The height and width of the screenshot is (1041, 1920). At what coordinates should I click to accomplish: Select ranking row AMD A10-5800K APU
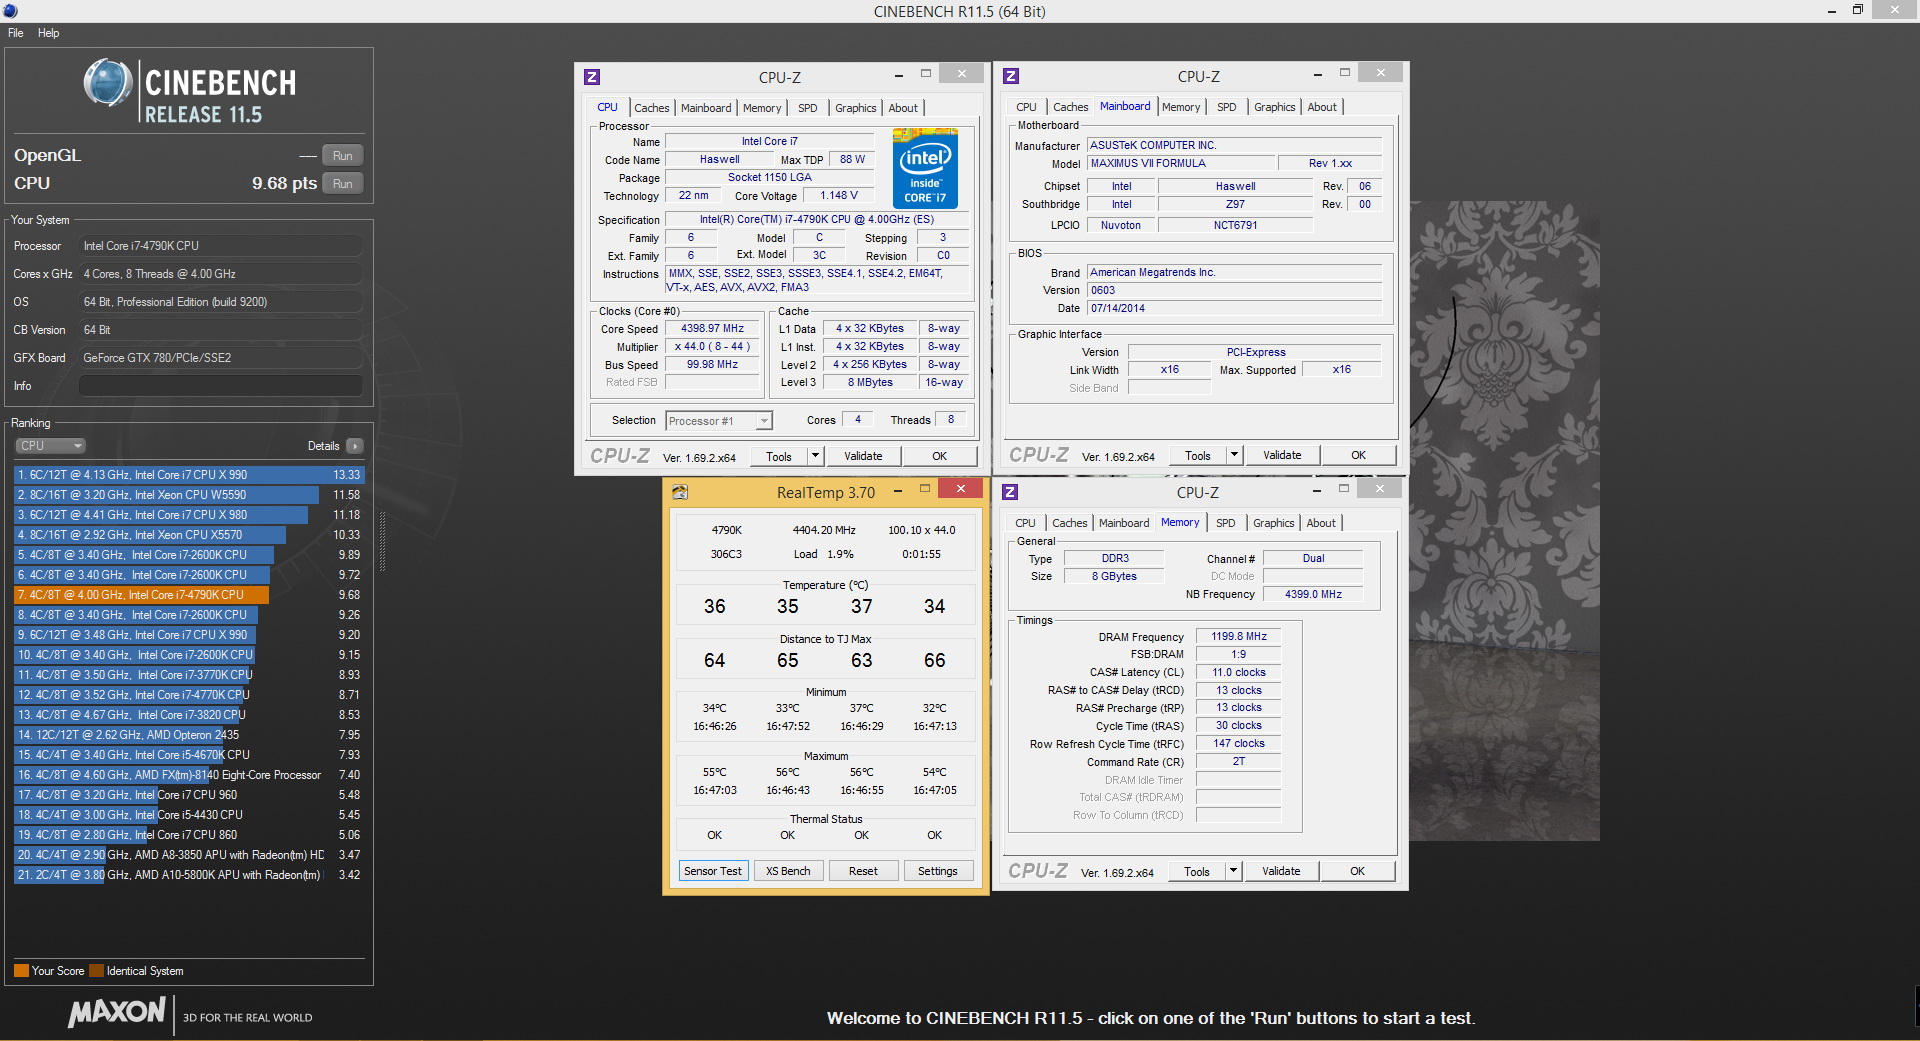coord(189,875)
